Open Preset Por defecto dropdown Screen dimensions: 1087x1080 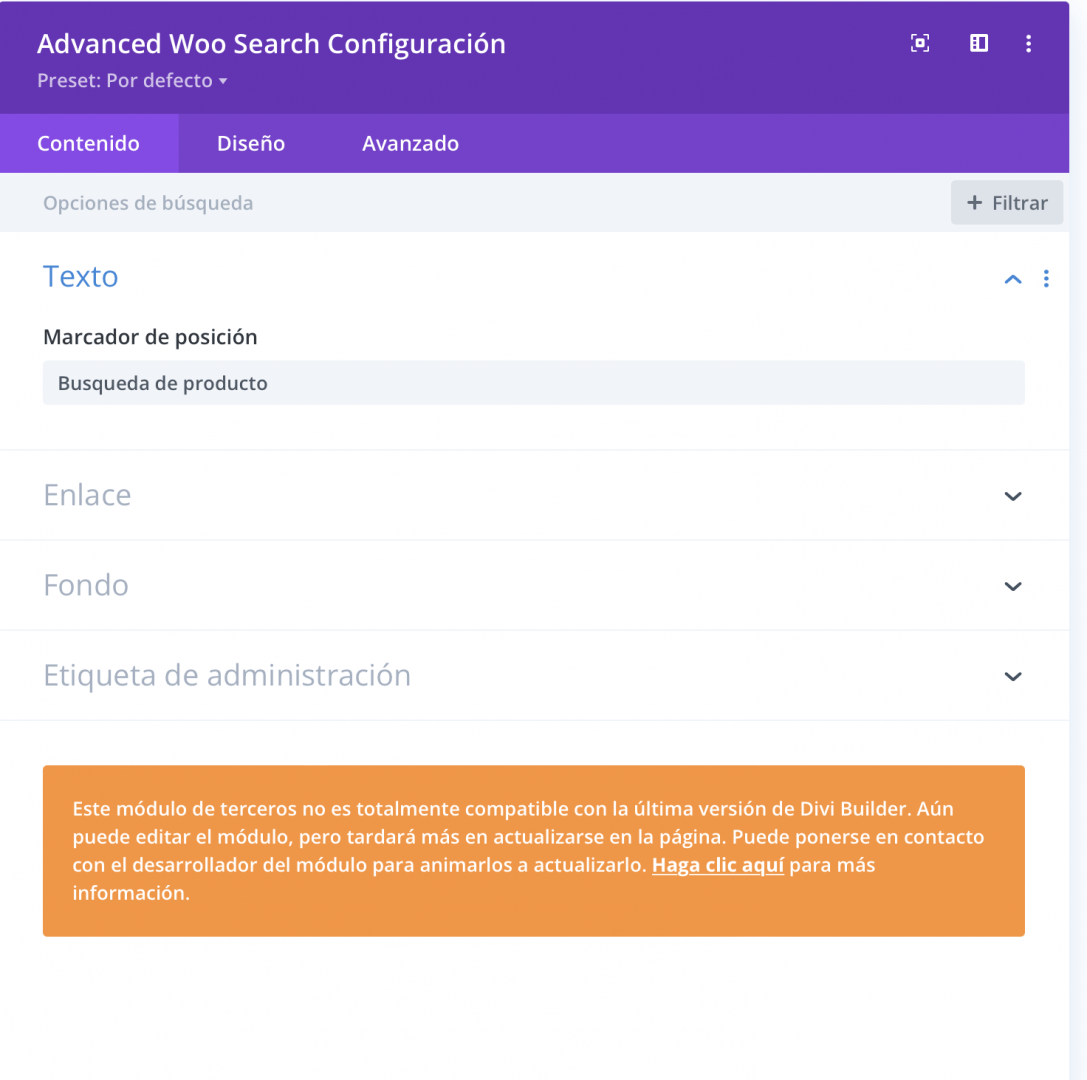[x=132, y=80]
